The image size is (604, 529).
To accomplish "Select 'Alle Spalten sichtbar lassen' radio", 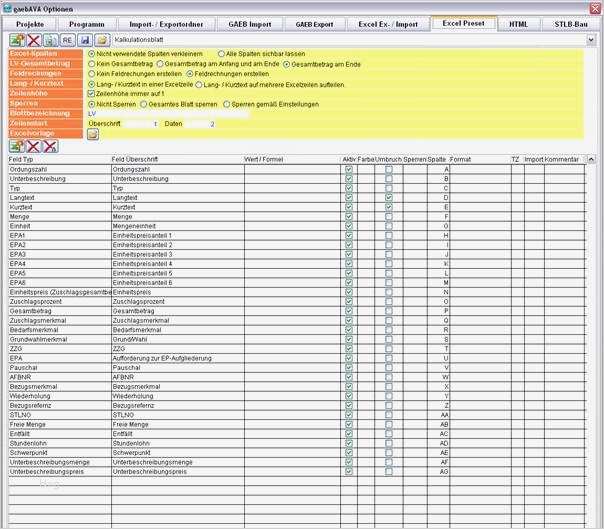I will pyautogui.click(x=221, y=54).
